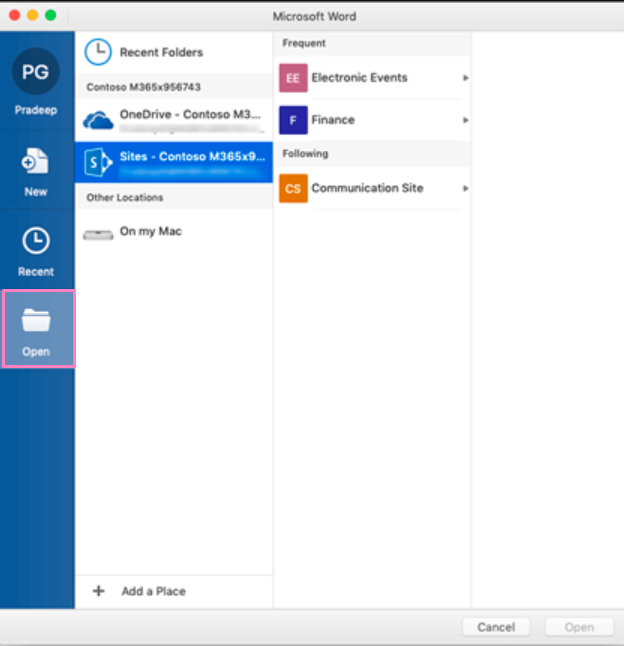624x646 pixels.
Task: Open the Finance site entry
Action: pos(333,120)
